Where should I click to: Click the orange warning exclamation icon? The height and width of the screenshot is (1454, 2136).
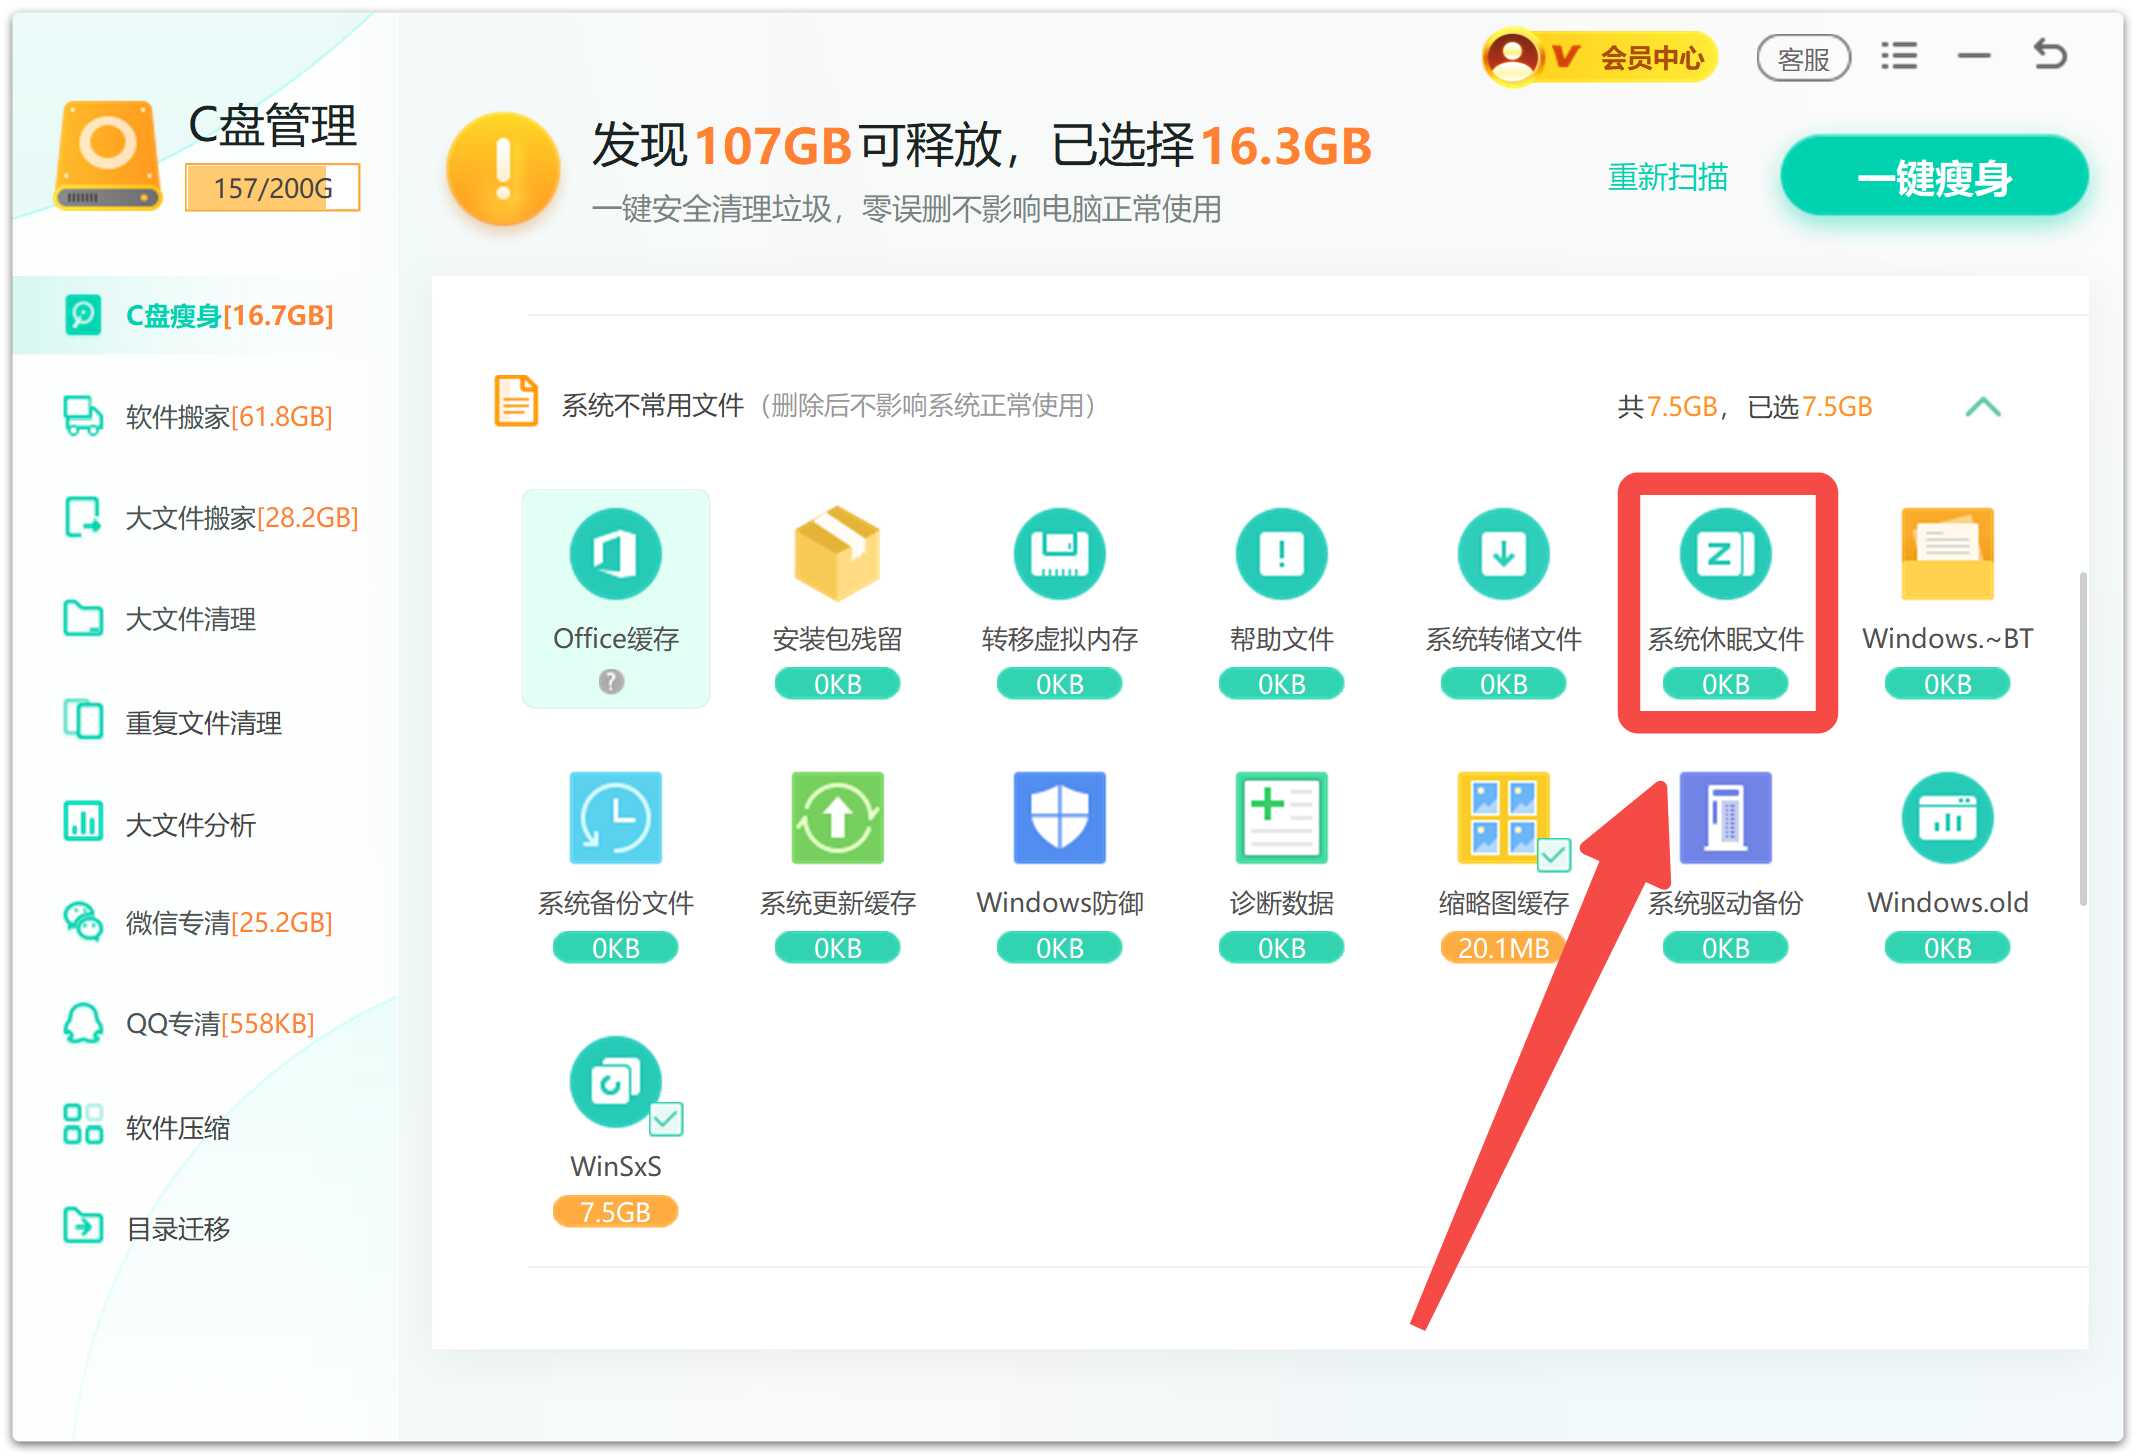click(x=503, y=168)
